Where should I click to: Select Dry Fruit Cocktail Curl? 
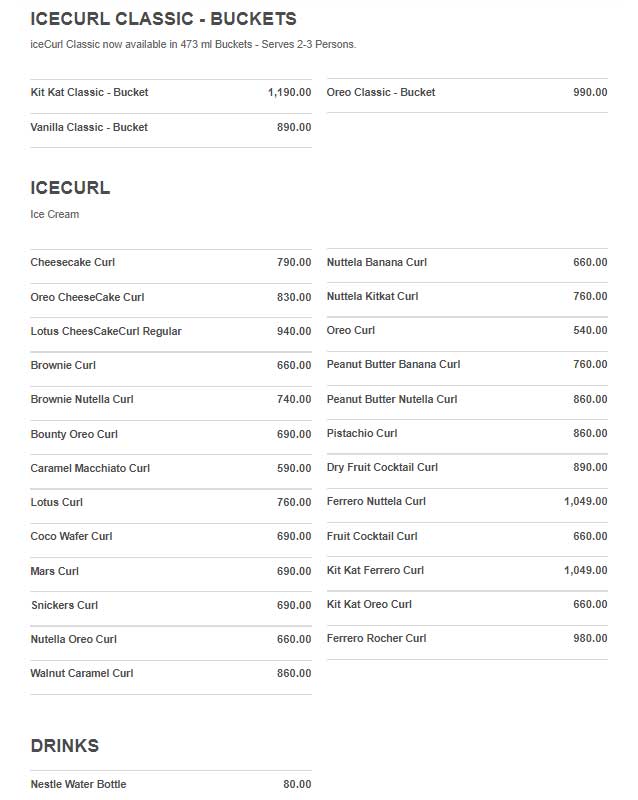(x=467, y=467)
